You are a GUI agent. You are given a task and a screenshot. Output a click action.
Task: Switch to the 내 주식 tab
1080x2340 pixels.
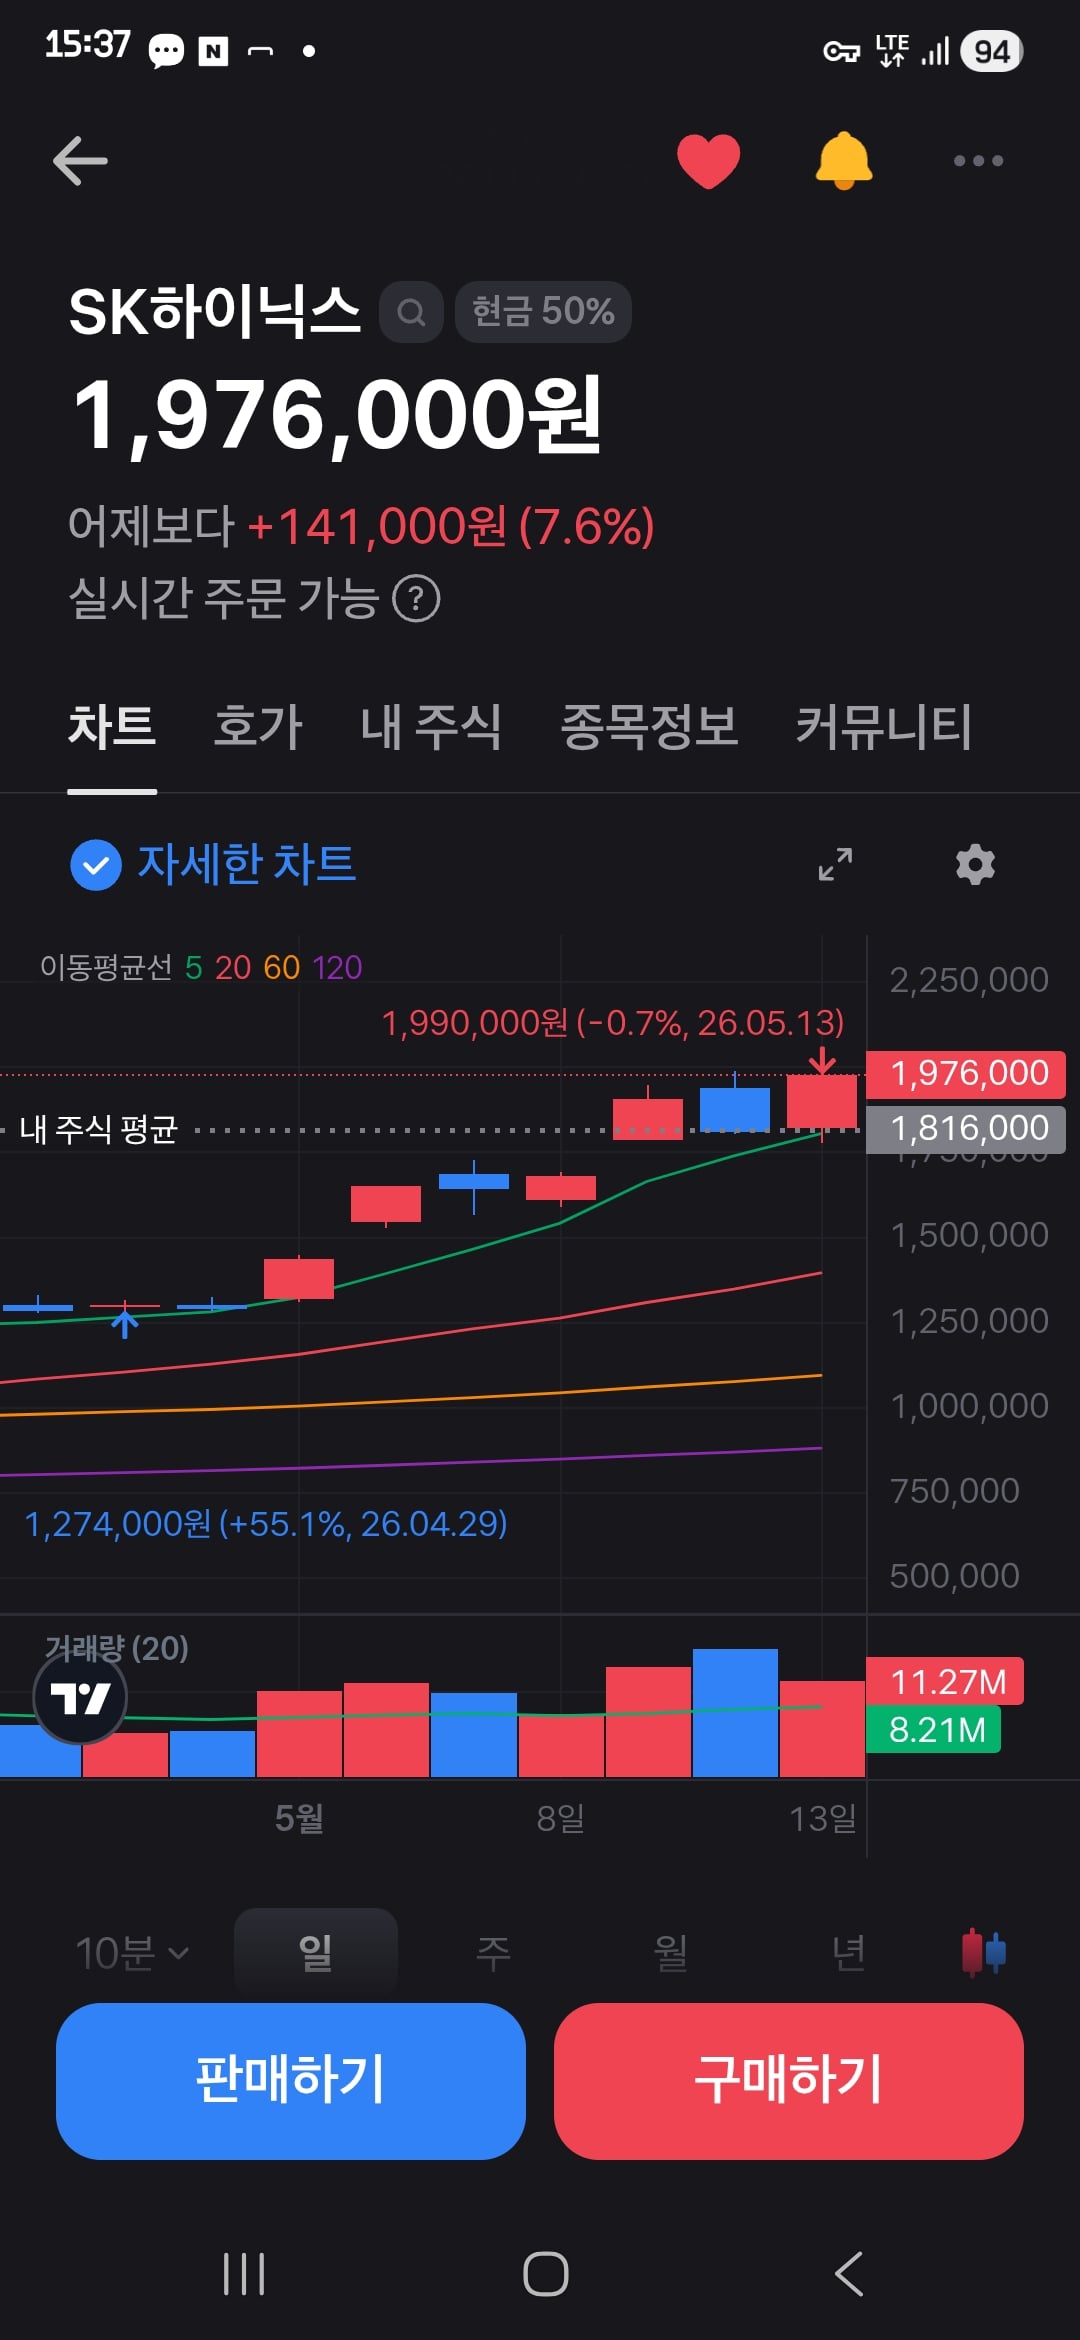click(x=431, y=727)
